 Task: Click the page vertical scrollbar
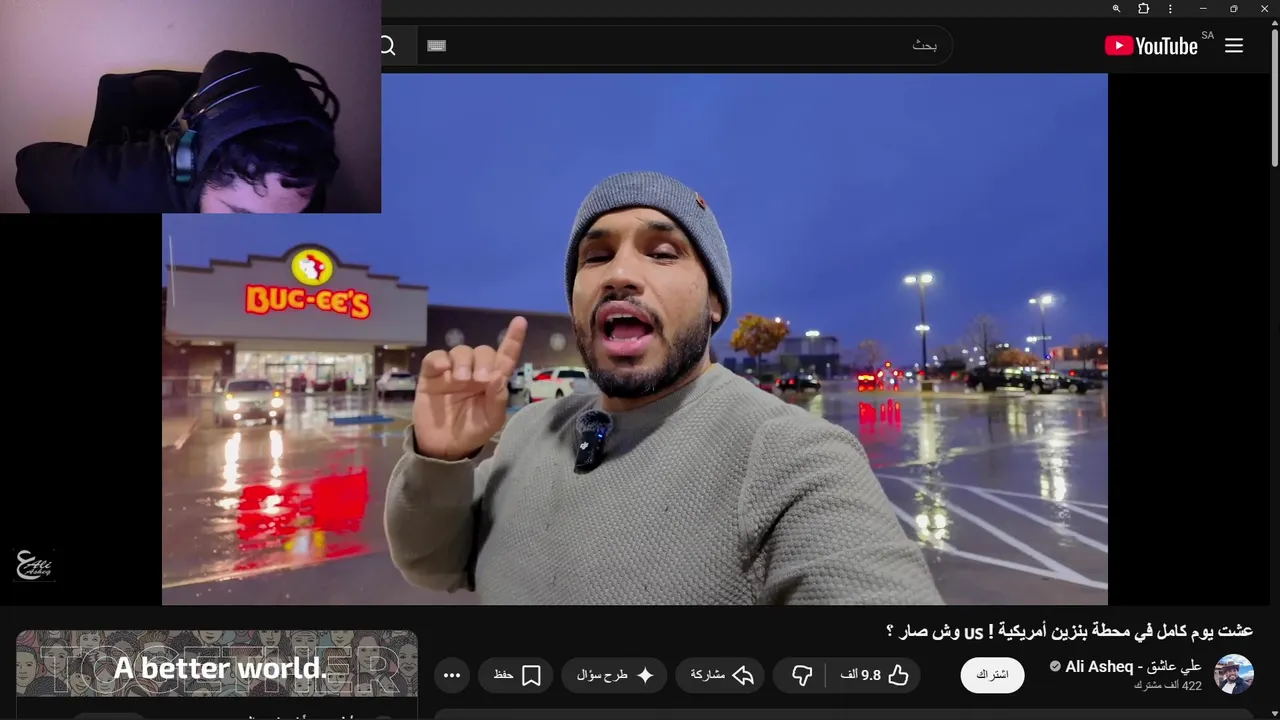pos(1274,98)
